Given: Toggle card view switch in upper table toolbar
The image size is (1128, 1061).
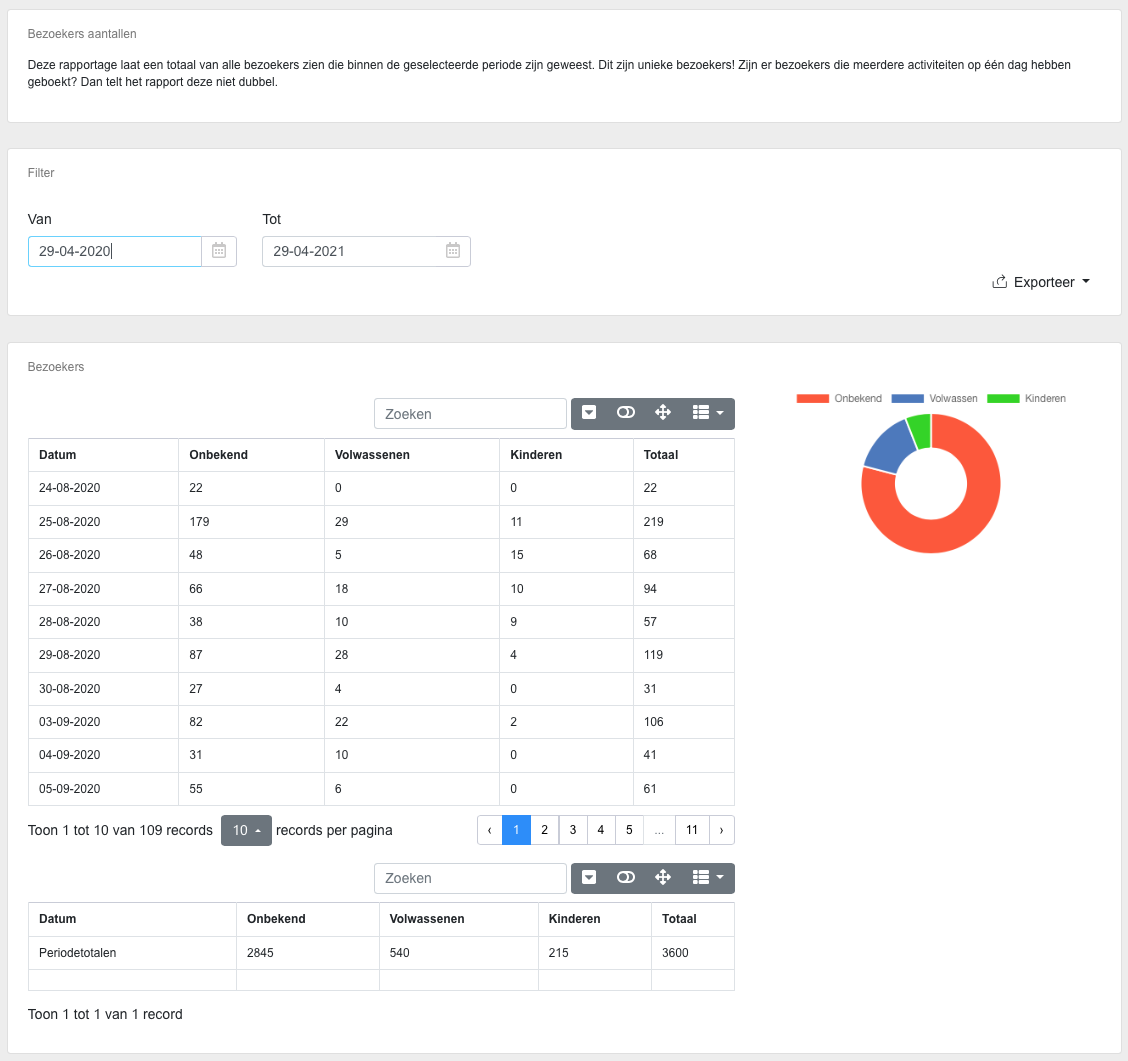Looking at the screenshot, I should pyautogui.click(x=626, y=413).
